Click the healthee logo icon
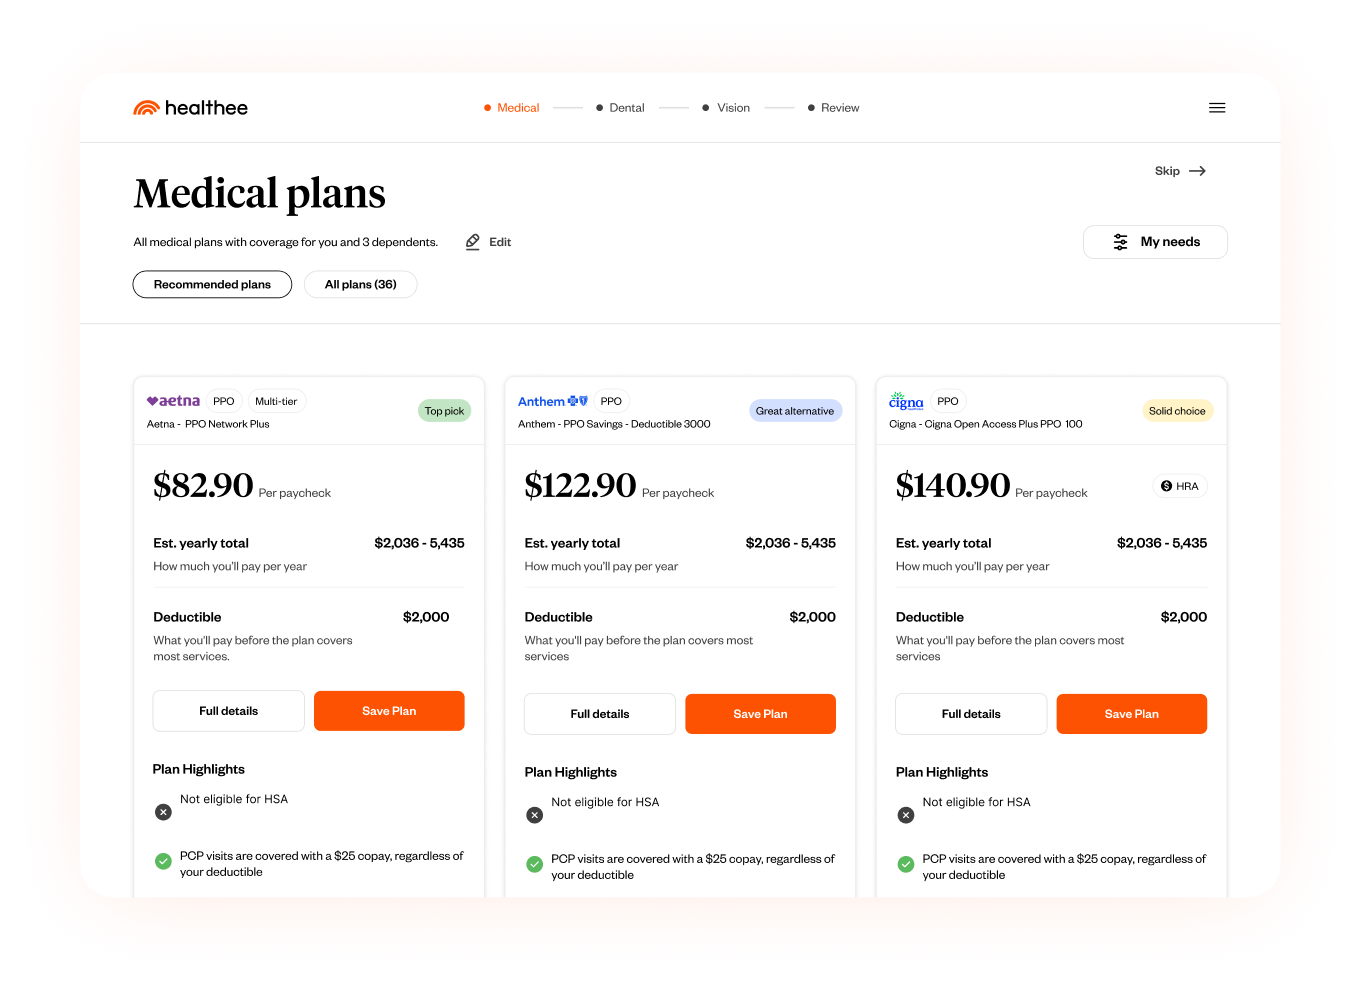Screen dimensions: 1361x985 point(146,108)
